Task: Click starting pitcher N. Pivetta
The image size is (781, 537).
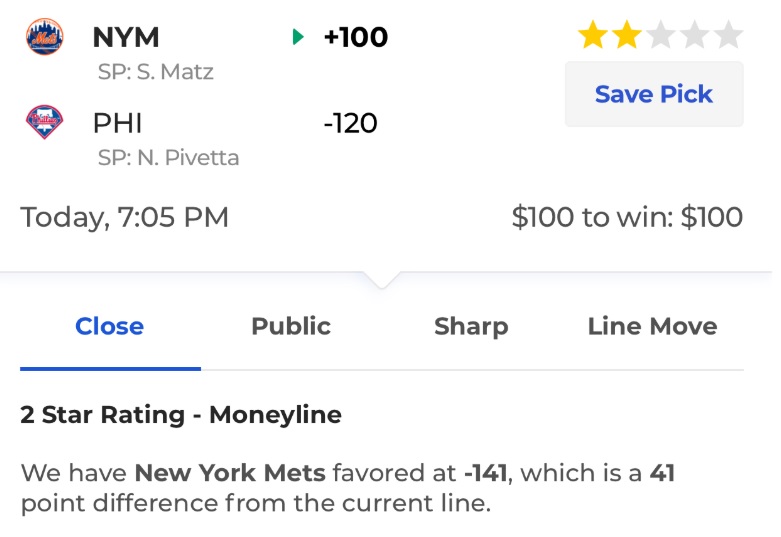Action: 168,157
